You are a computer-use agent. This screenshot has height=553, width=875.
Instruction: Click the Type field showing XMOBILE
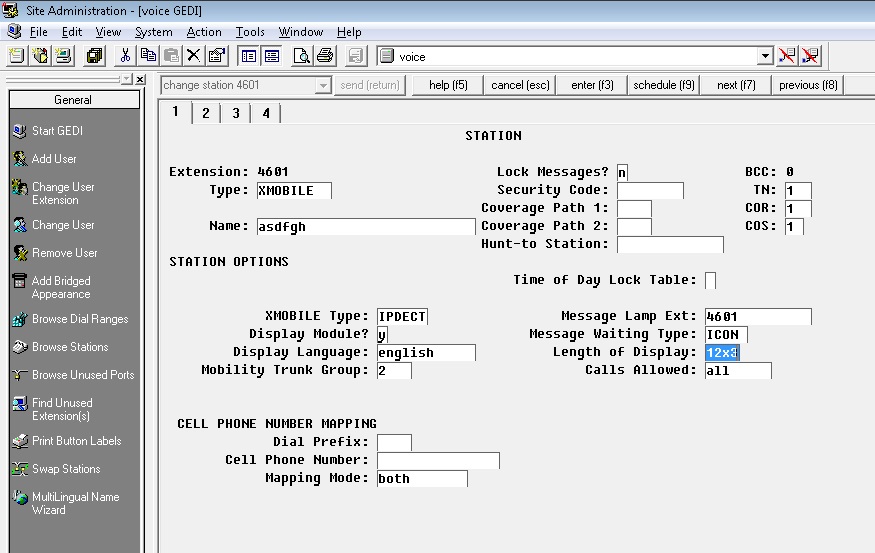click(294, 190)
